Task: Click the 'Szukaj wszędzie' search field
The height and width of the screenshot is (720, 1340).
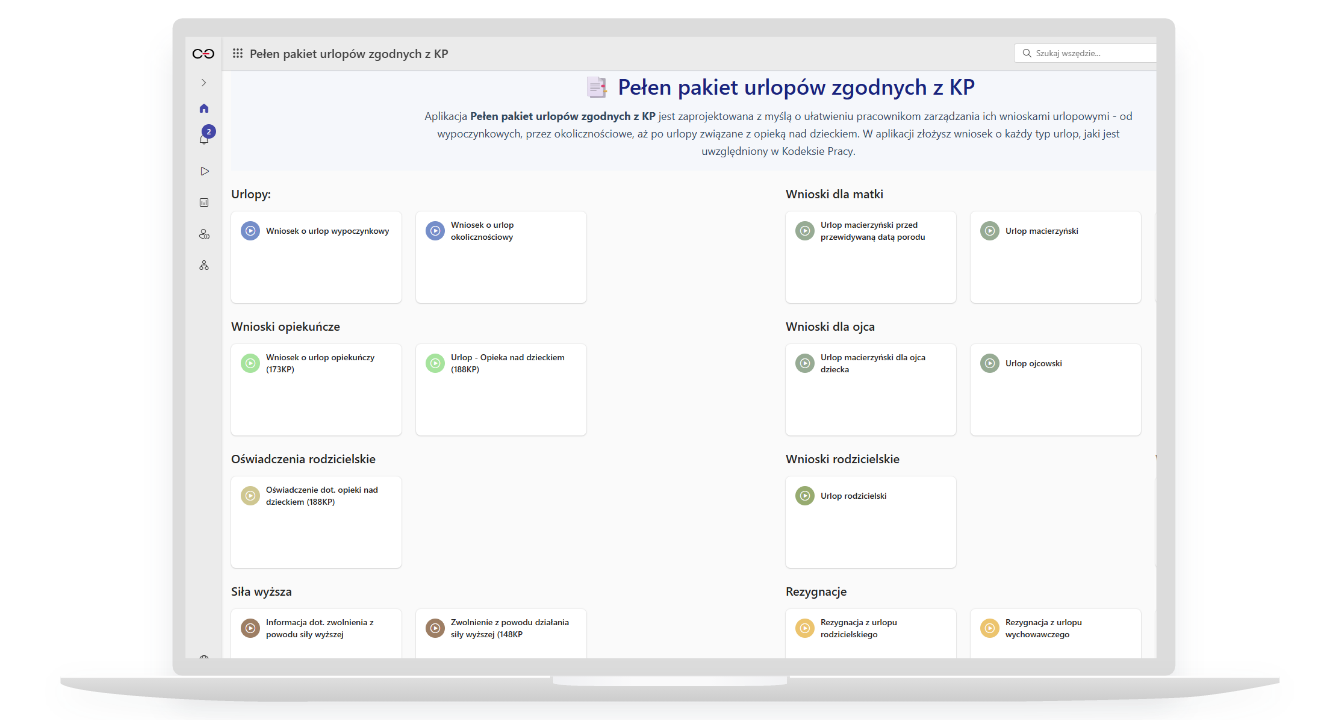Action: 1088,53
